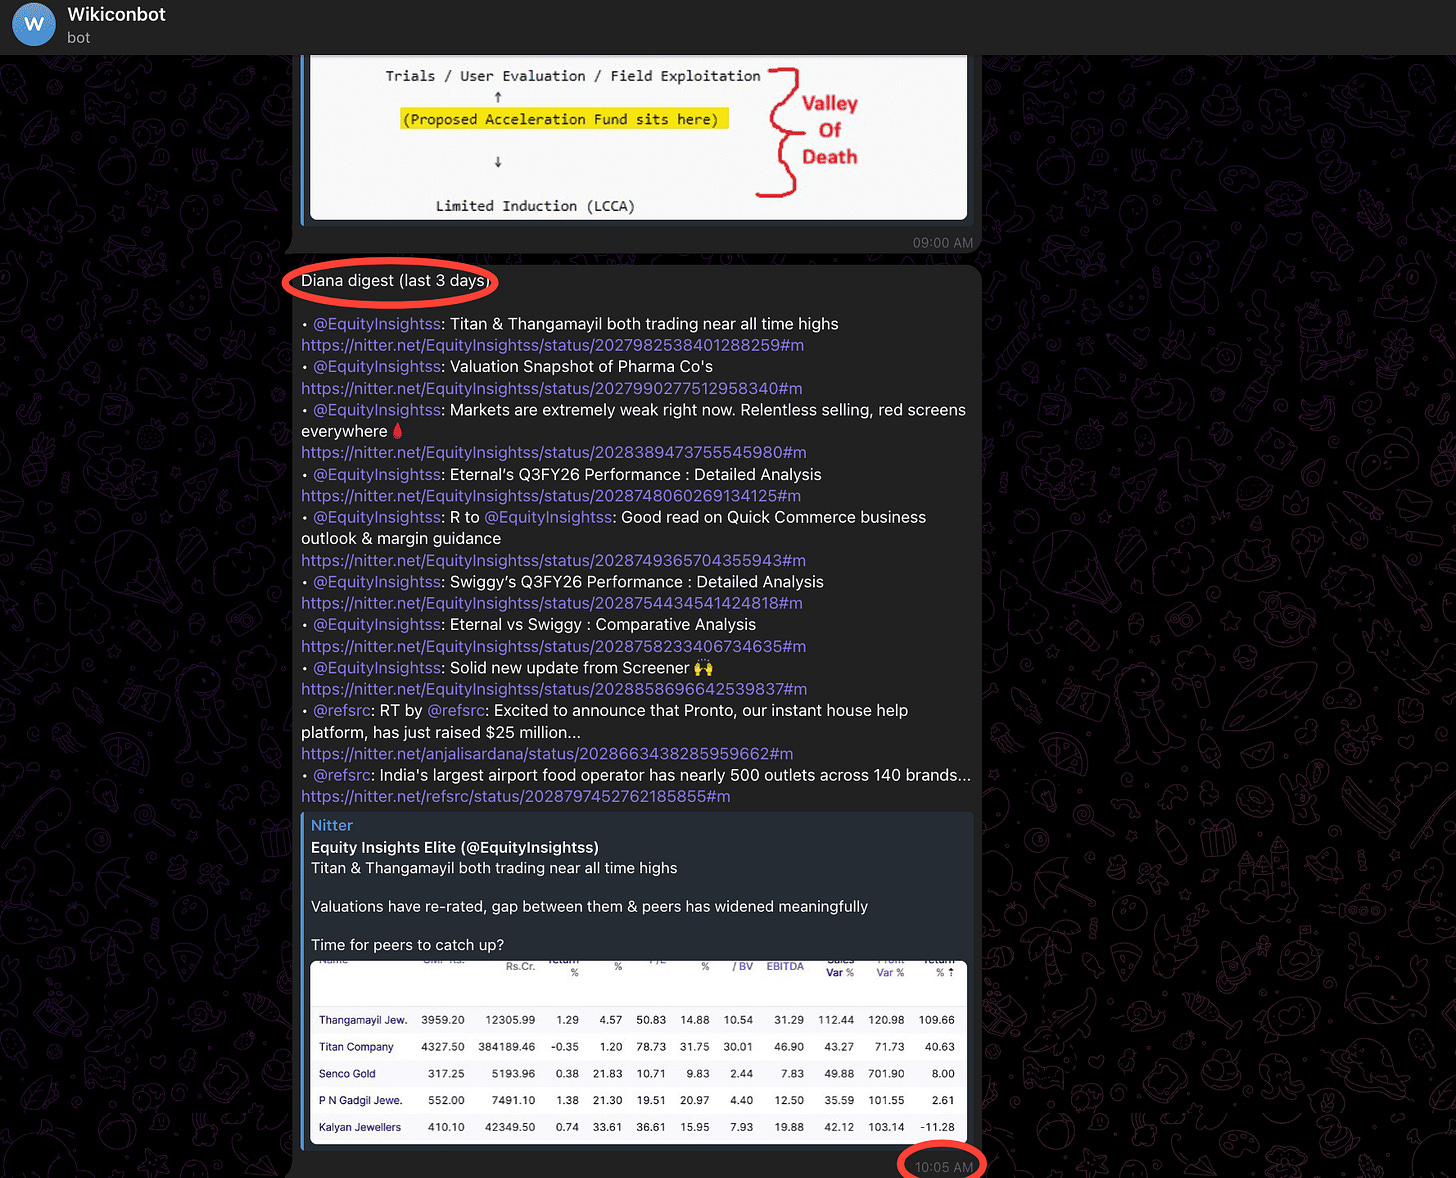Image resolution: width=1456 pixels, height=1178 pixels.
Task: Click 'Kalyan Jewellers' row in table
Action: coord(639,1127)
